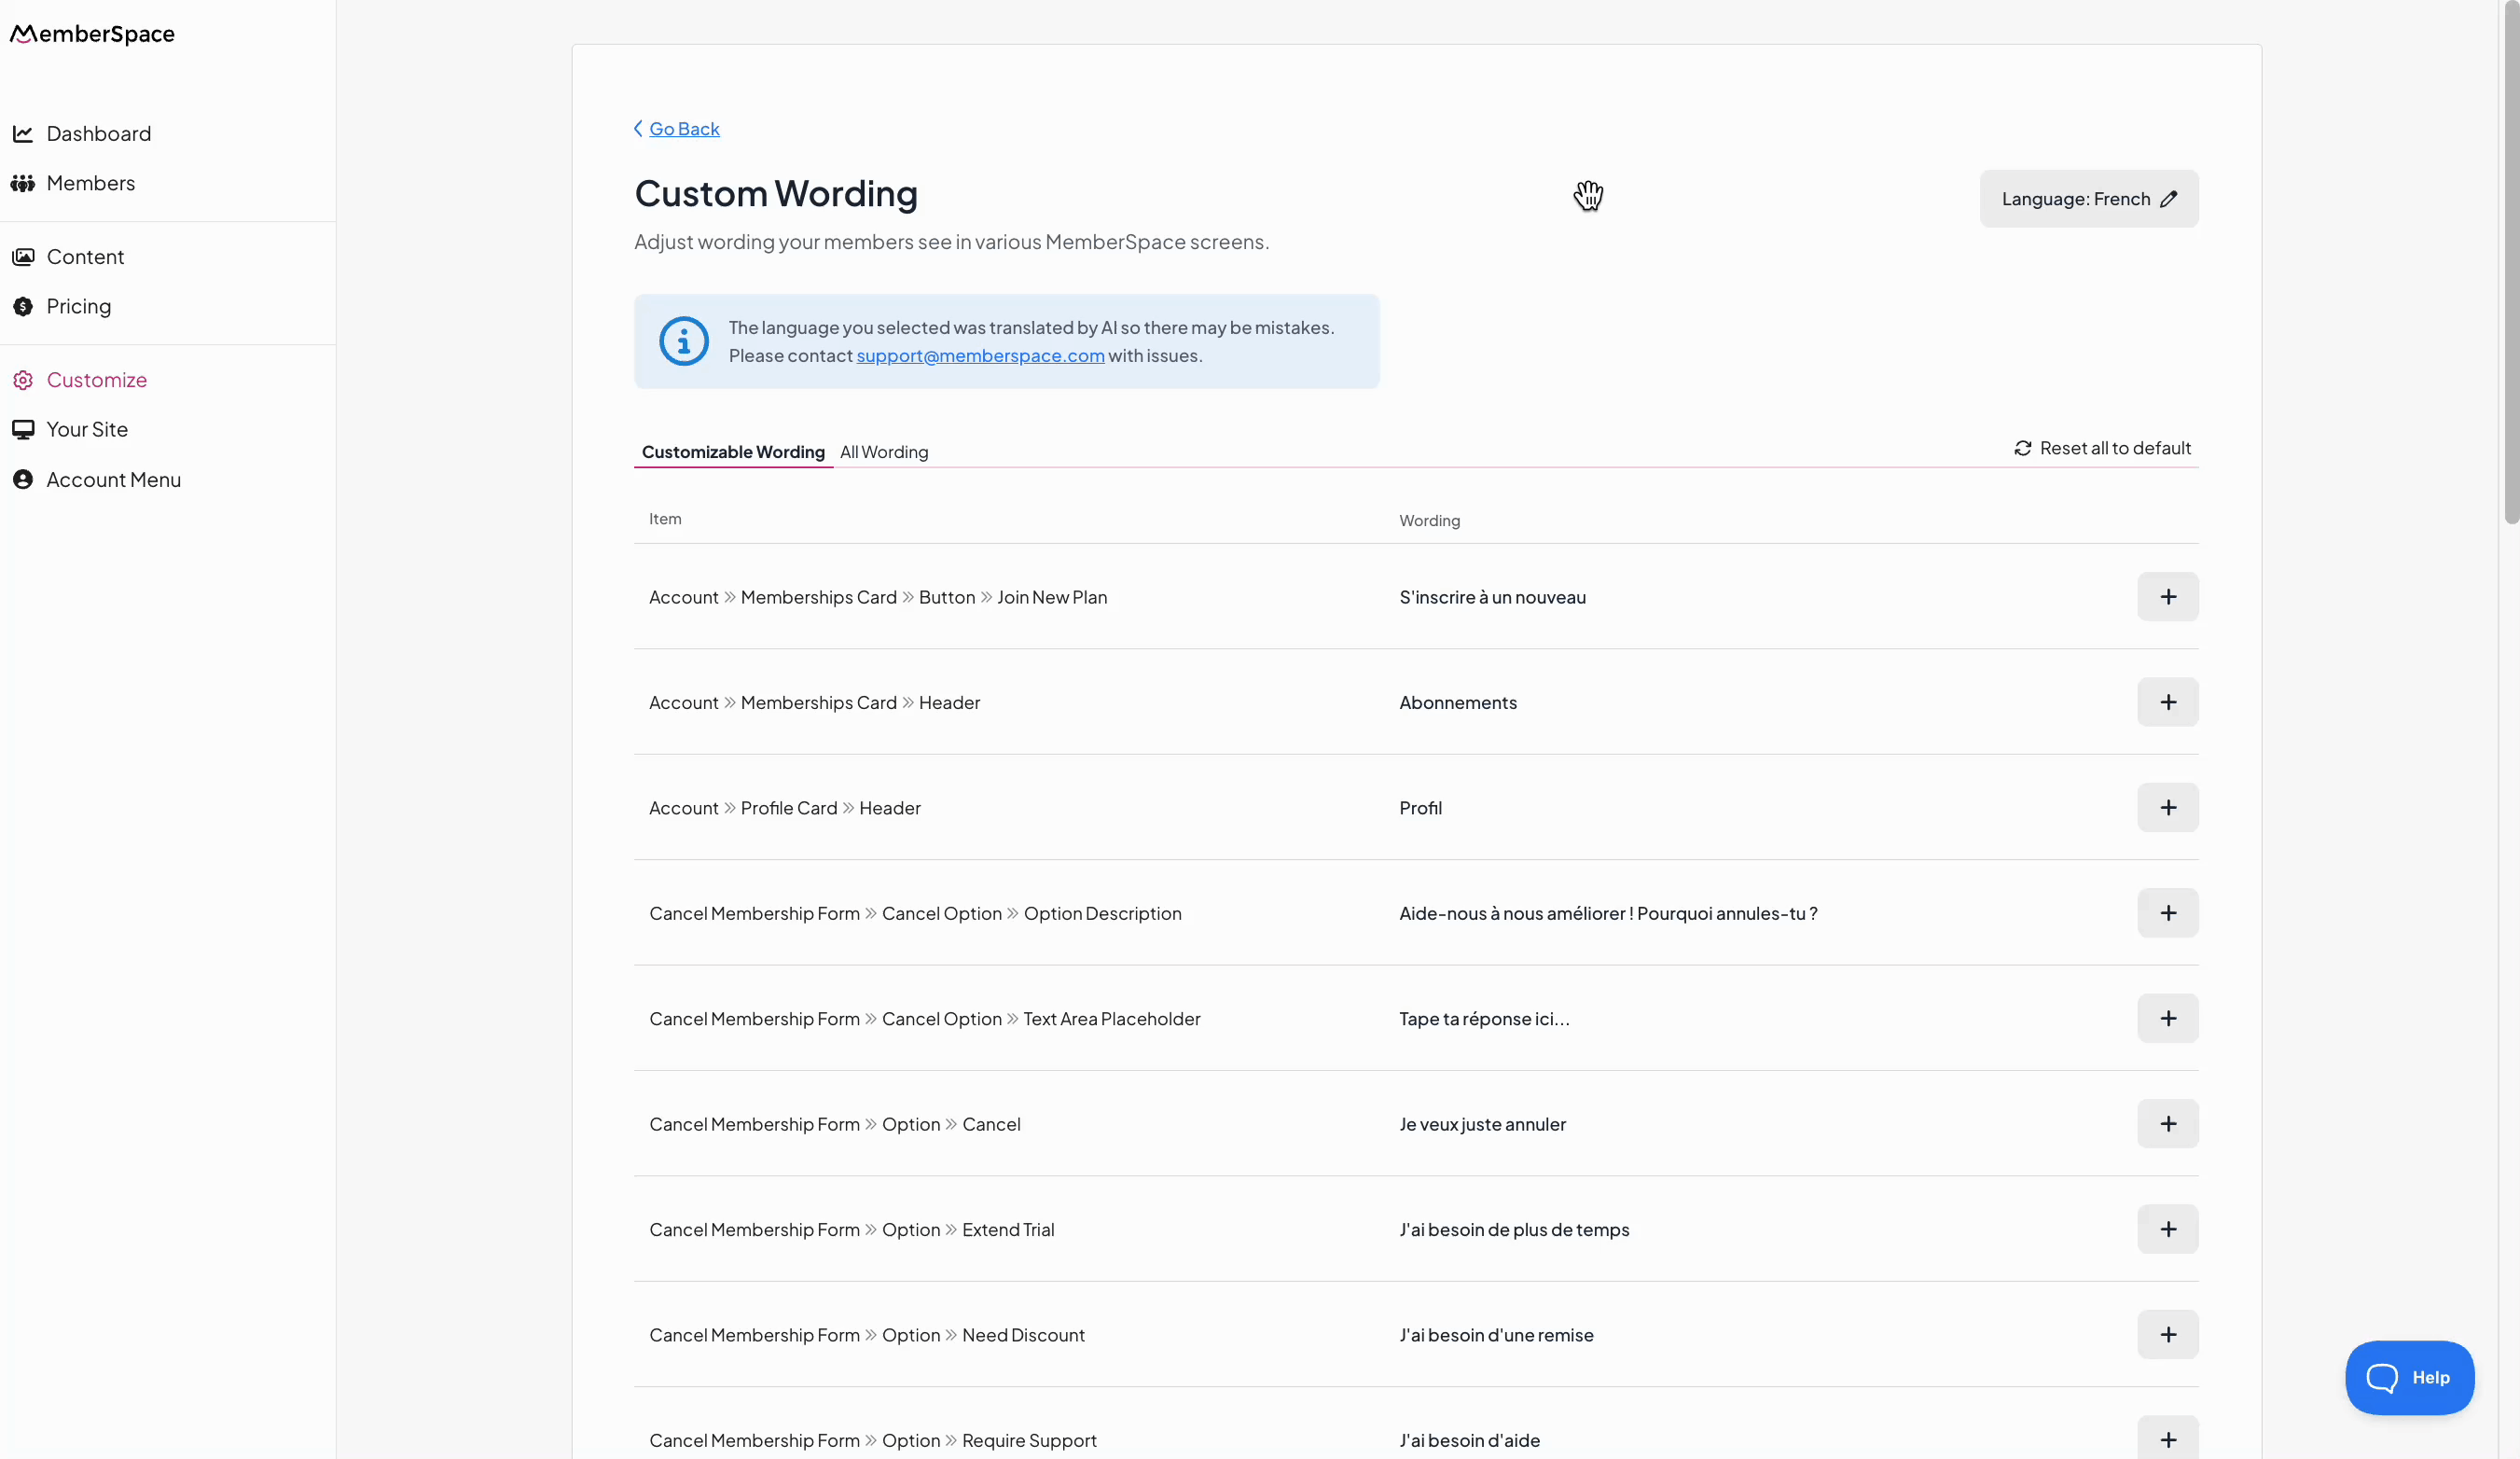The width and height of the screenshot is (2520, 1459).
Task: Click Reset all to default
Action: tap(2102, 448)
